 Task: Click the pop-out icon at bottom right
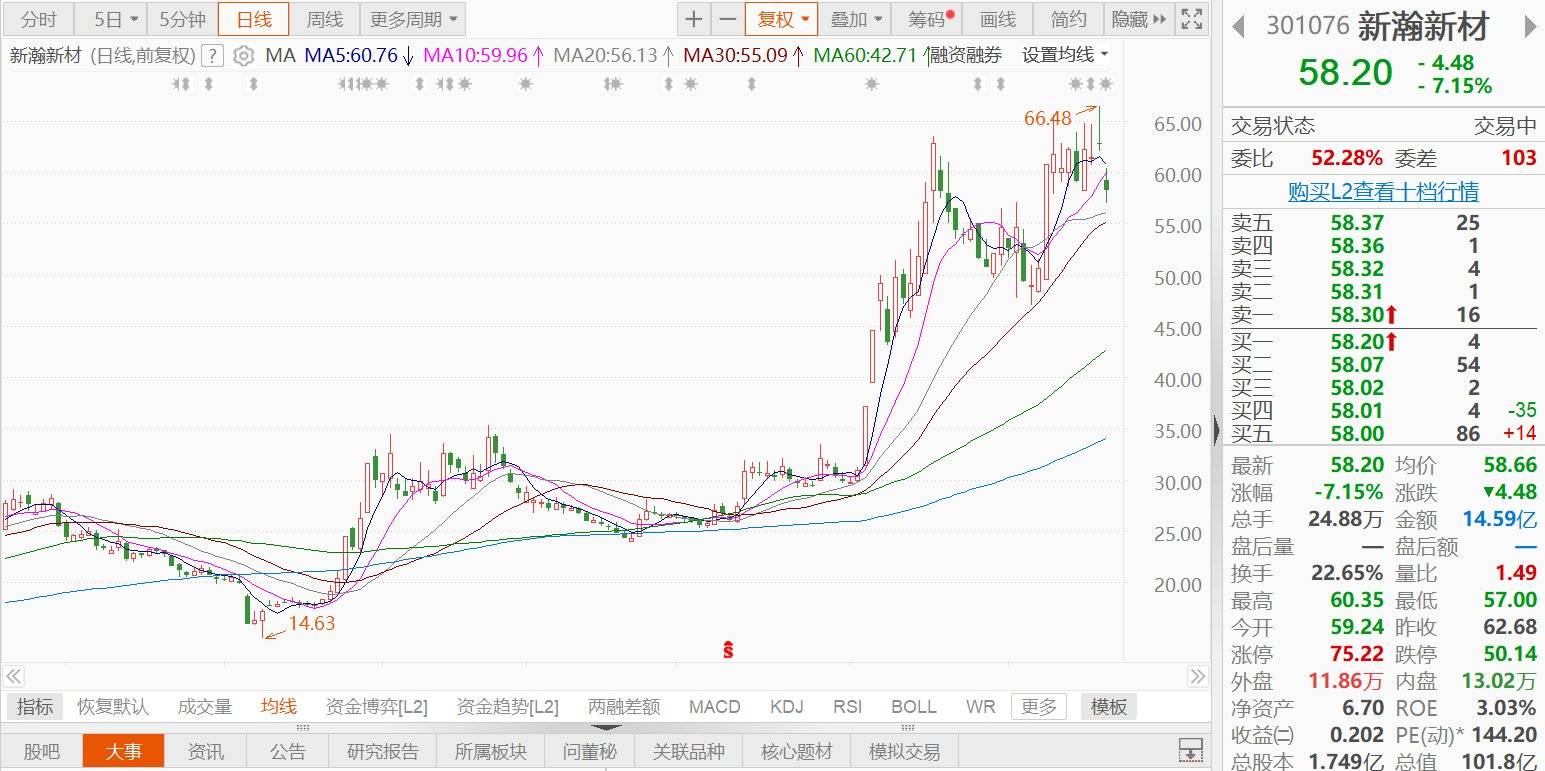point(1190,750)
